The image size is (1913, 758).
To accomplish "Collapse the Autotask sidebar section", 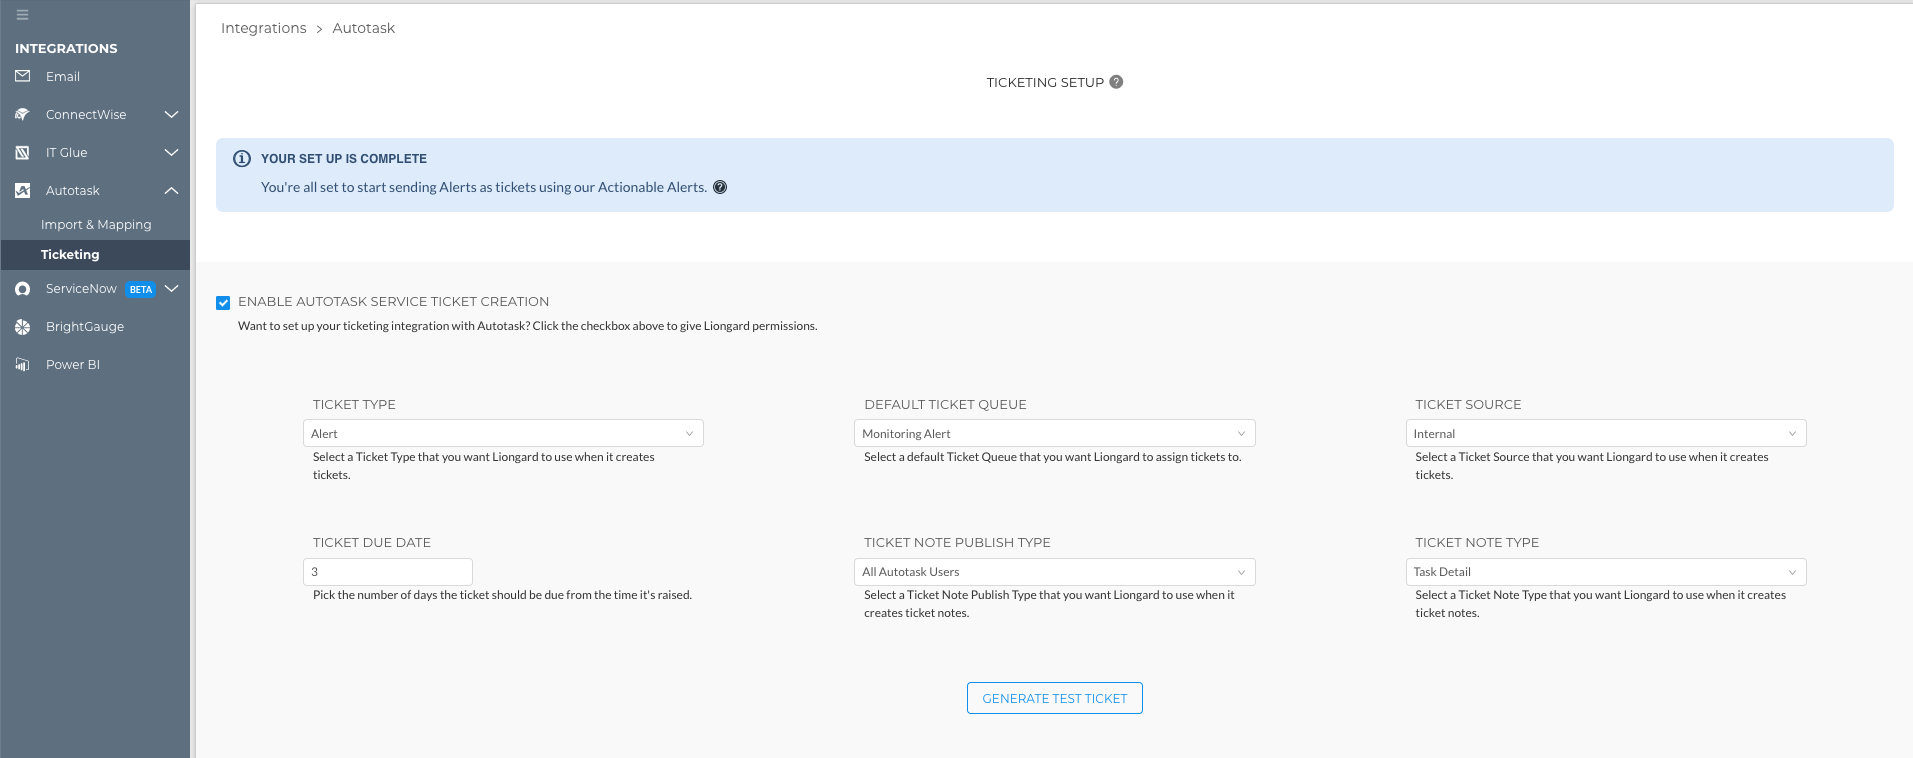I will point(171,190).
